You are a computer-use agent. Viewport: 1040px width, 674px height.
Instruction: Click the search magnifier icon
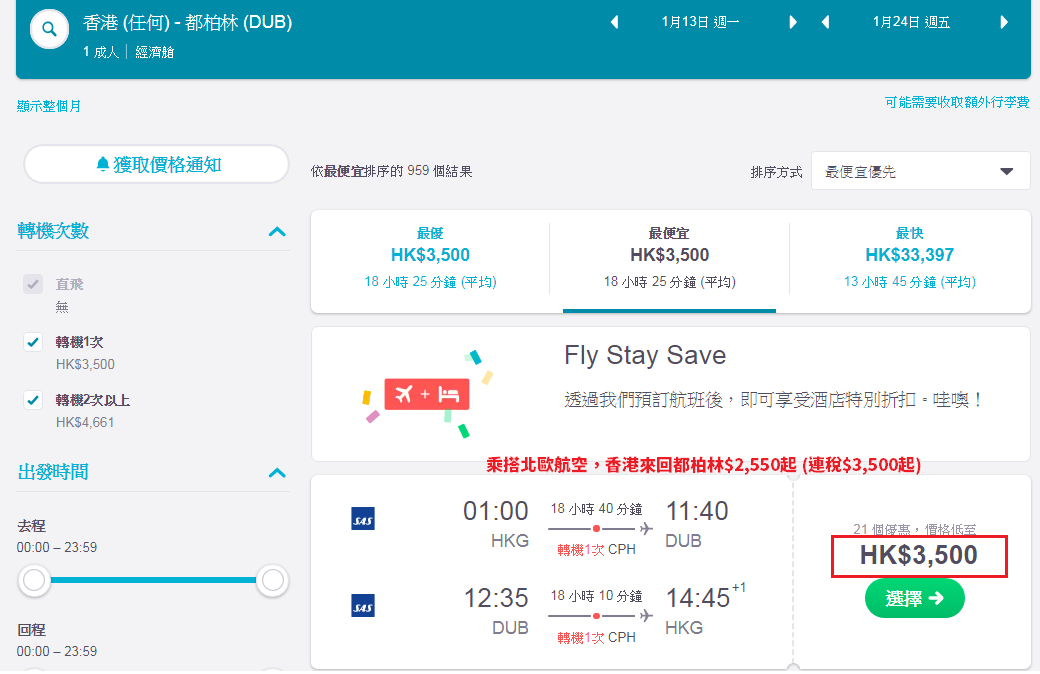pyautogui.click(x=49, y=29)
